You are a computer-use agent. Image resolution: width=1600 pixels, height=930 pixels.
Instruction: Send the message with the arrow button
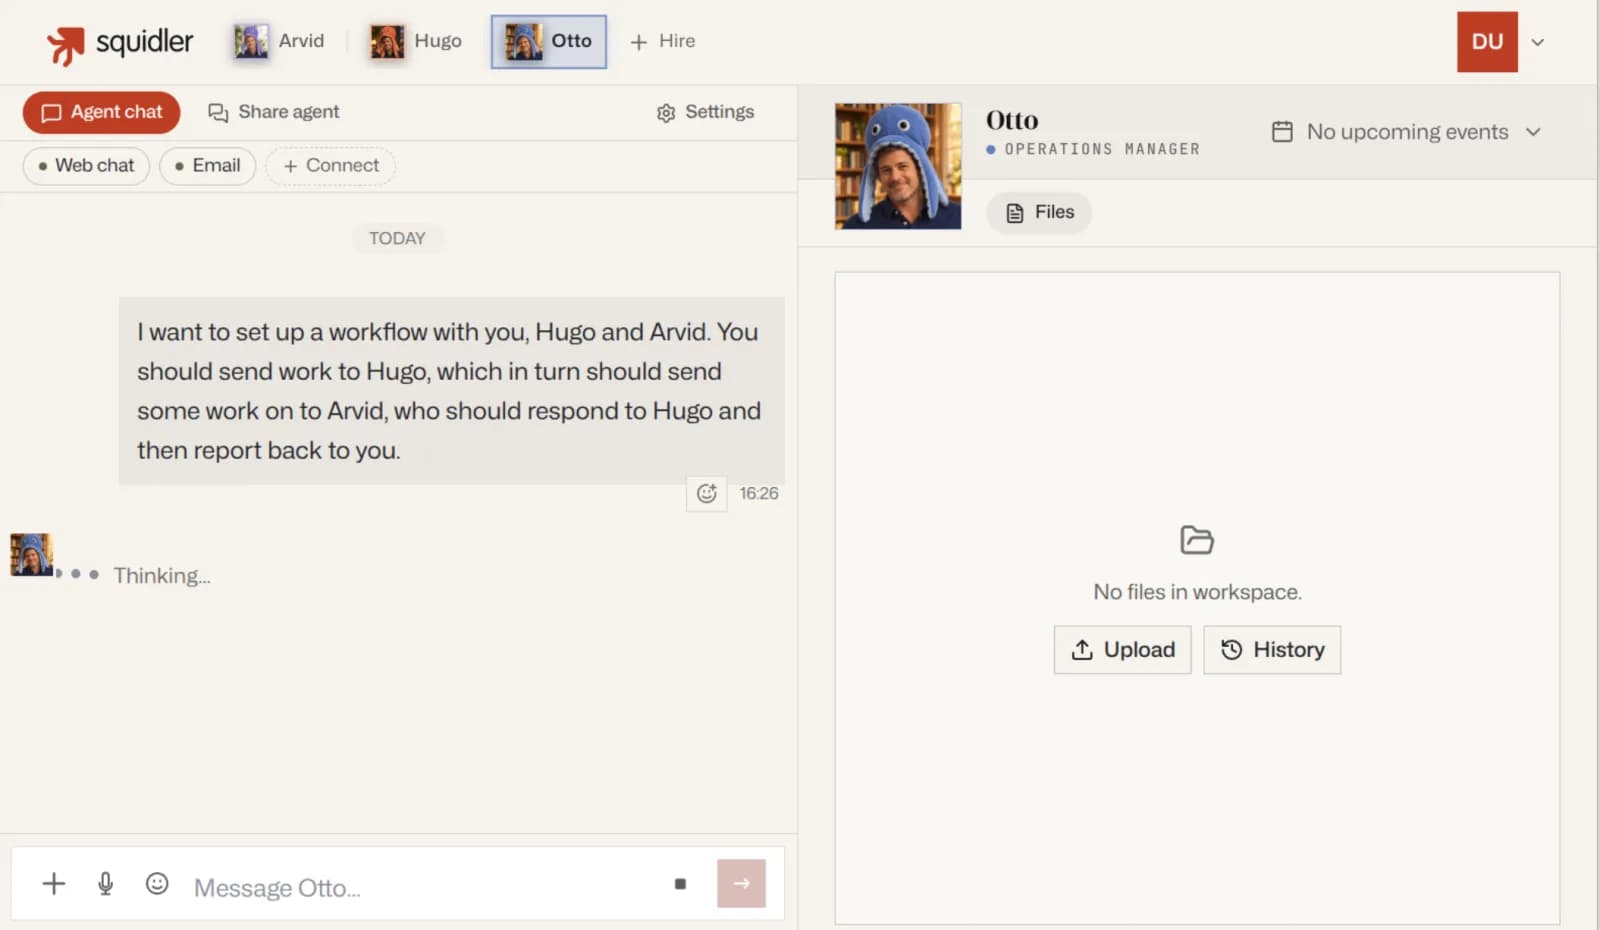point(741,883)
